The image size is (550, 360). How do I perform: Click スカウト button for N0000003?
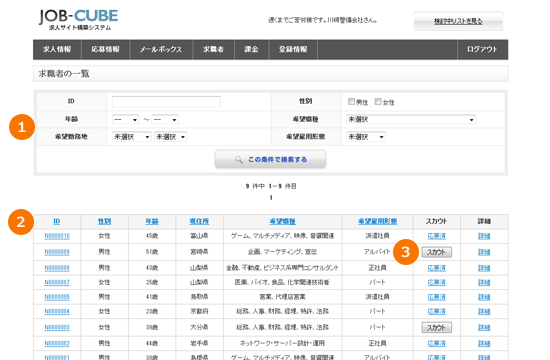437,328
